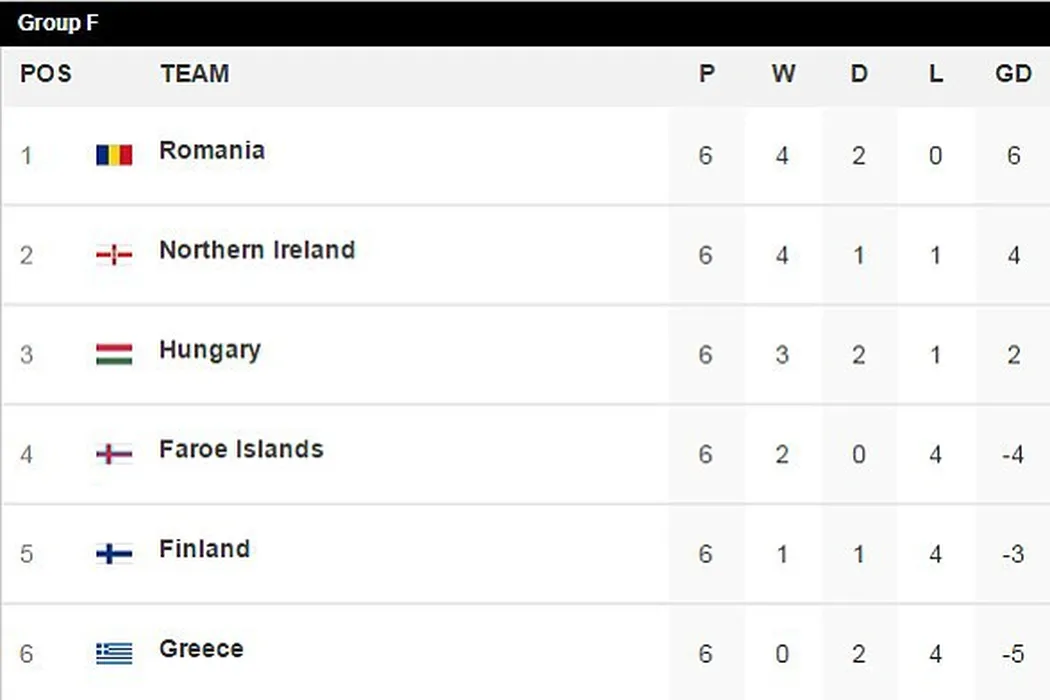Click the Group F header title
The width and height of the screenshot is (1050, 700).
click(x=58, y=23)
